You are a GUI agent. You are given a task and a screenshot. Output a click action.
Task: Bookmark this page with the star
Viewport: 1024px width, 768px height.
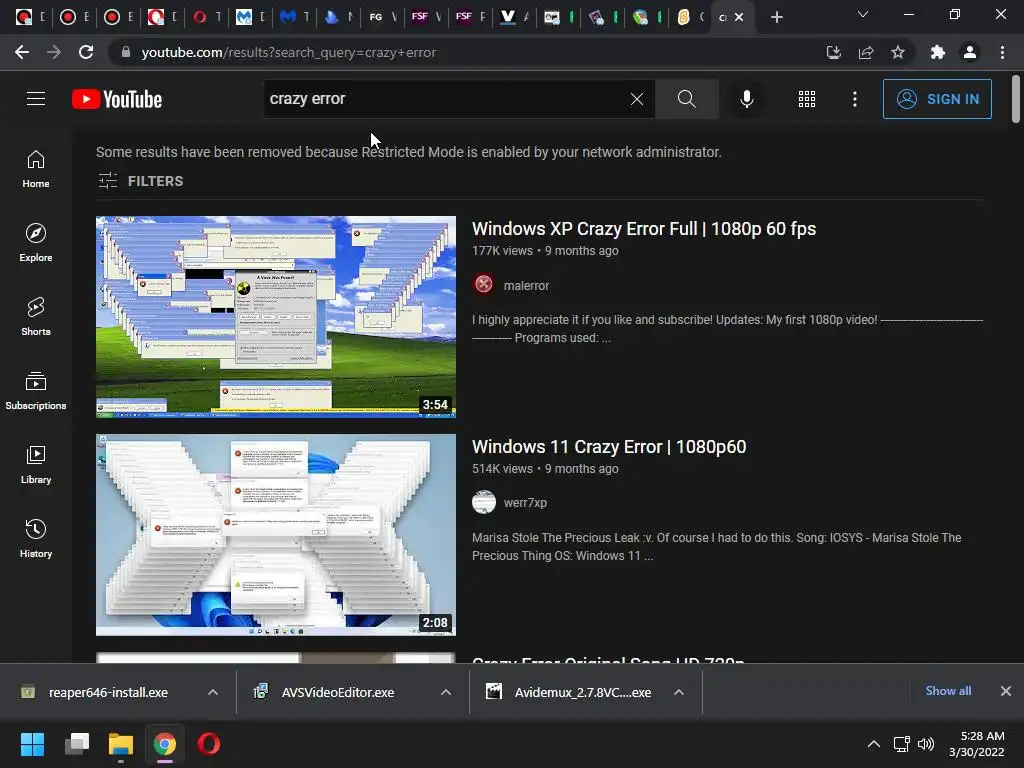click(x=898, y=52)
